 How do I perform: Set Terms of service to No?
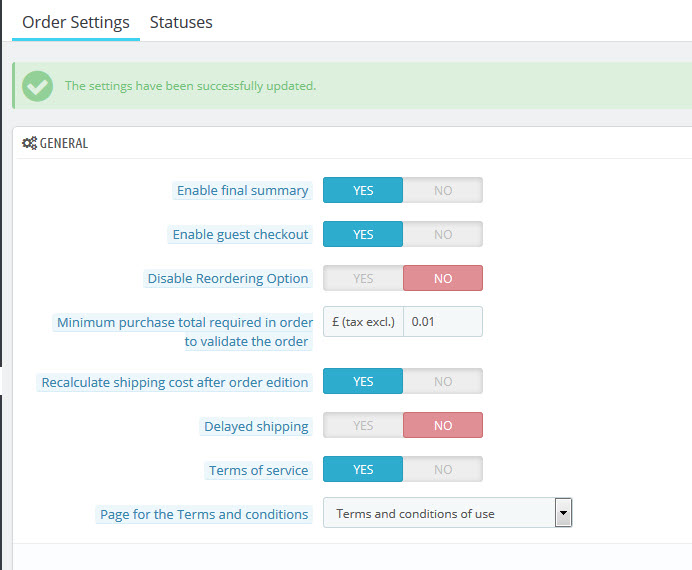tap(442, 469)
